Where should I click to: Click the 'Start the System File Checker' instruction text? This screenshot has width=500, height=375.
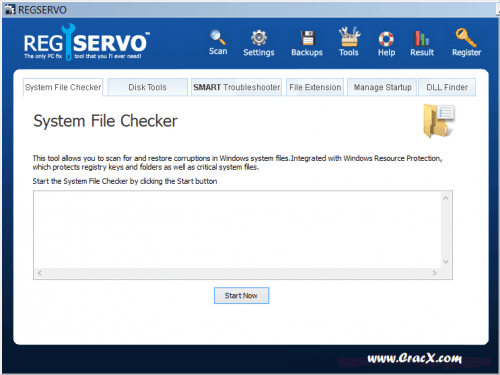coord(125,181)
